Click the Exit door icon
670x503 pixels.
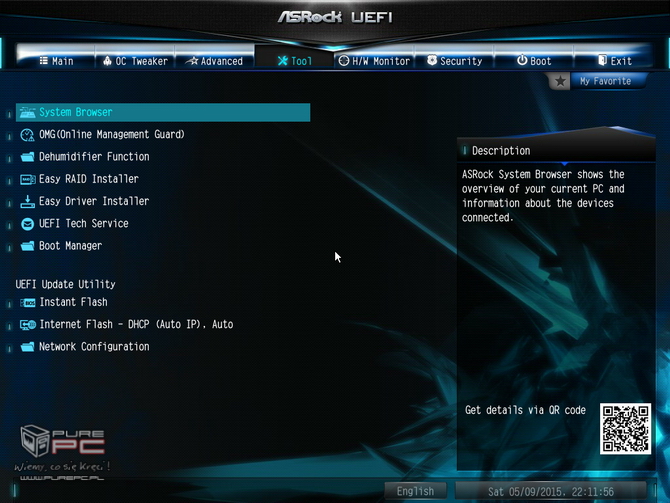tap(602, 60)
